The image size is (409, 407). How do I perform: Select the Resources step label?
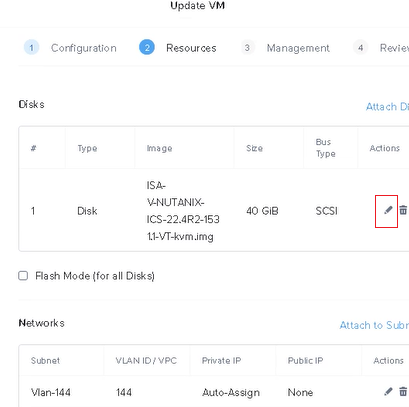191,48
